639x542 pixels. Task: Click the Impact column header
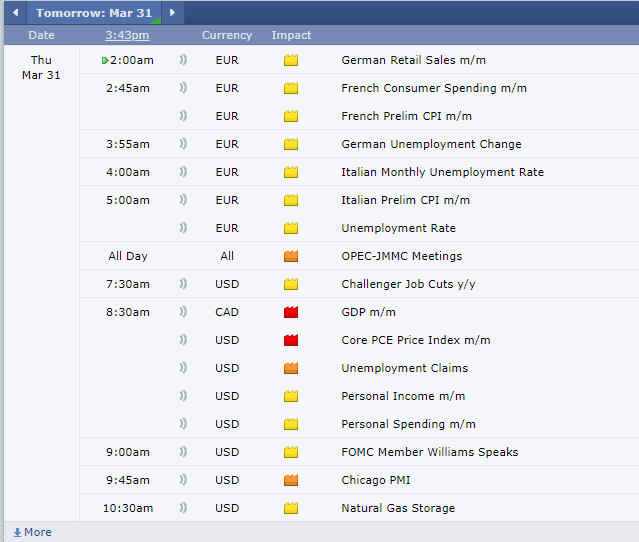[291, 35]
